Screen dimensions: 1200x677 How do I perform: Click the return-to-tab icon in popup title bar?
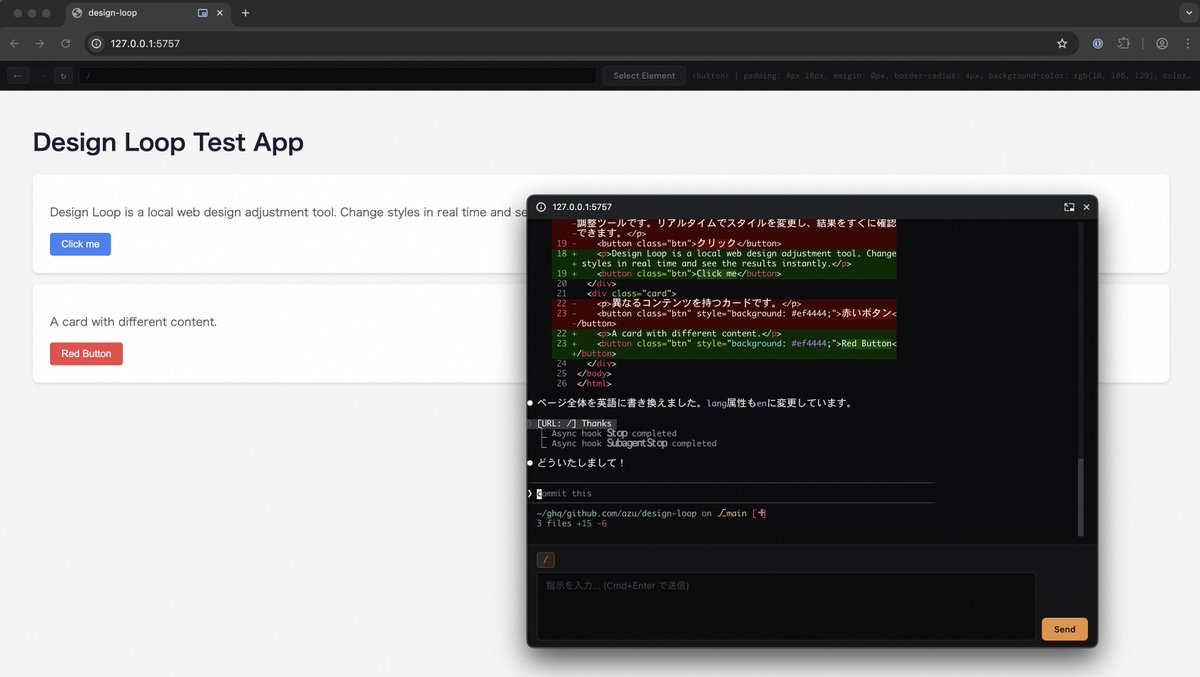pos(1069,207)
